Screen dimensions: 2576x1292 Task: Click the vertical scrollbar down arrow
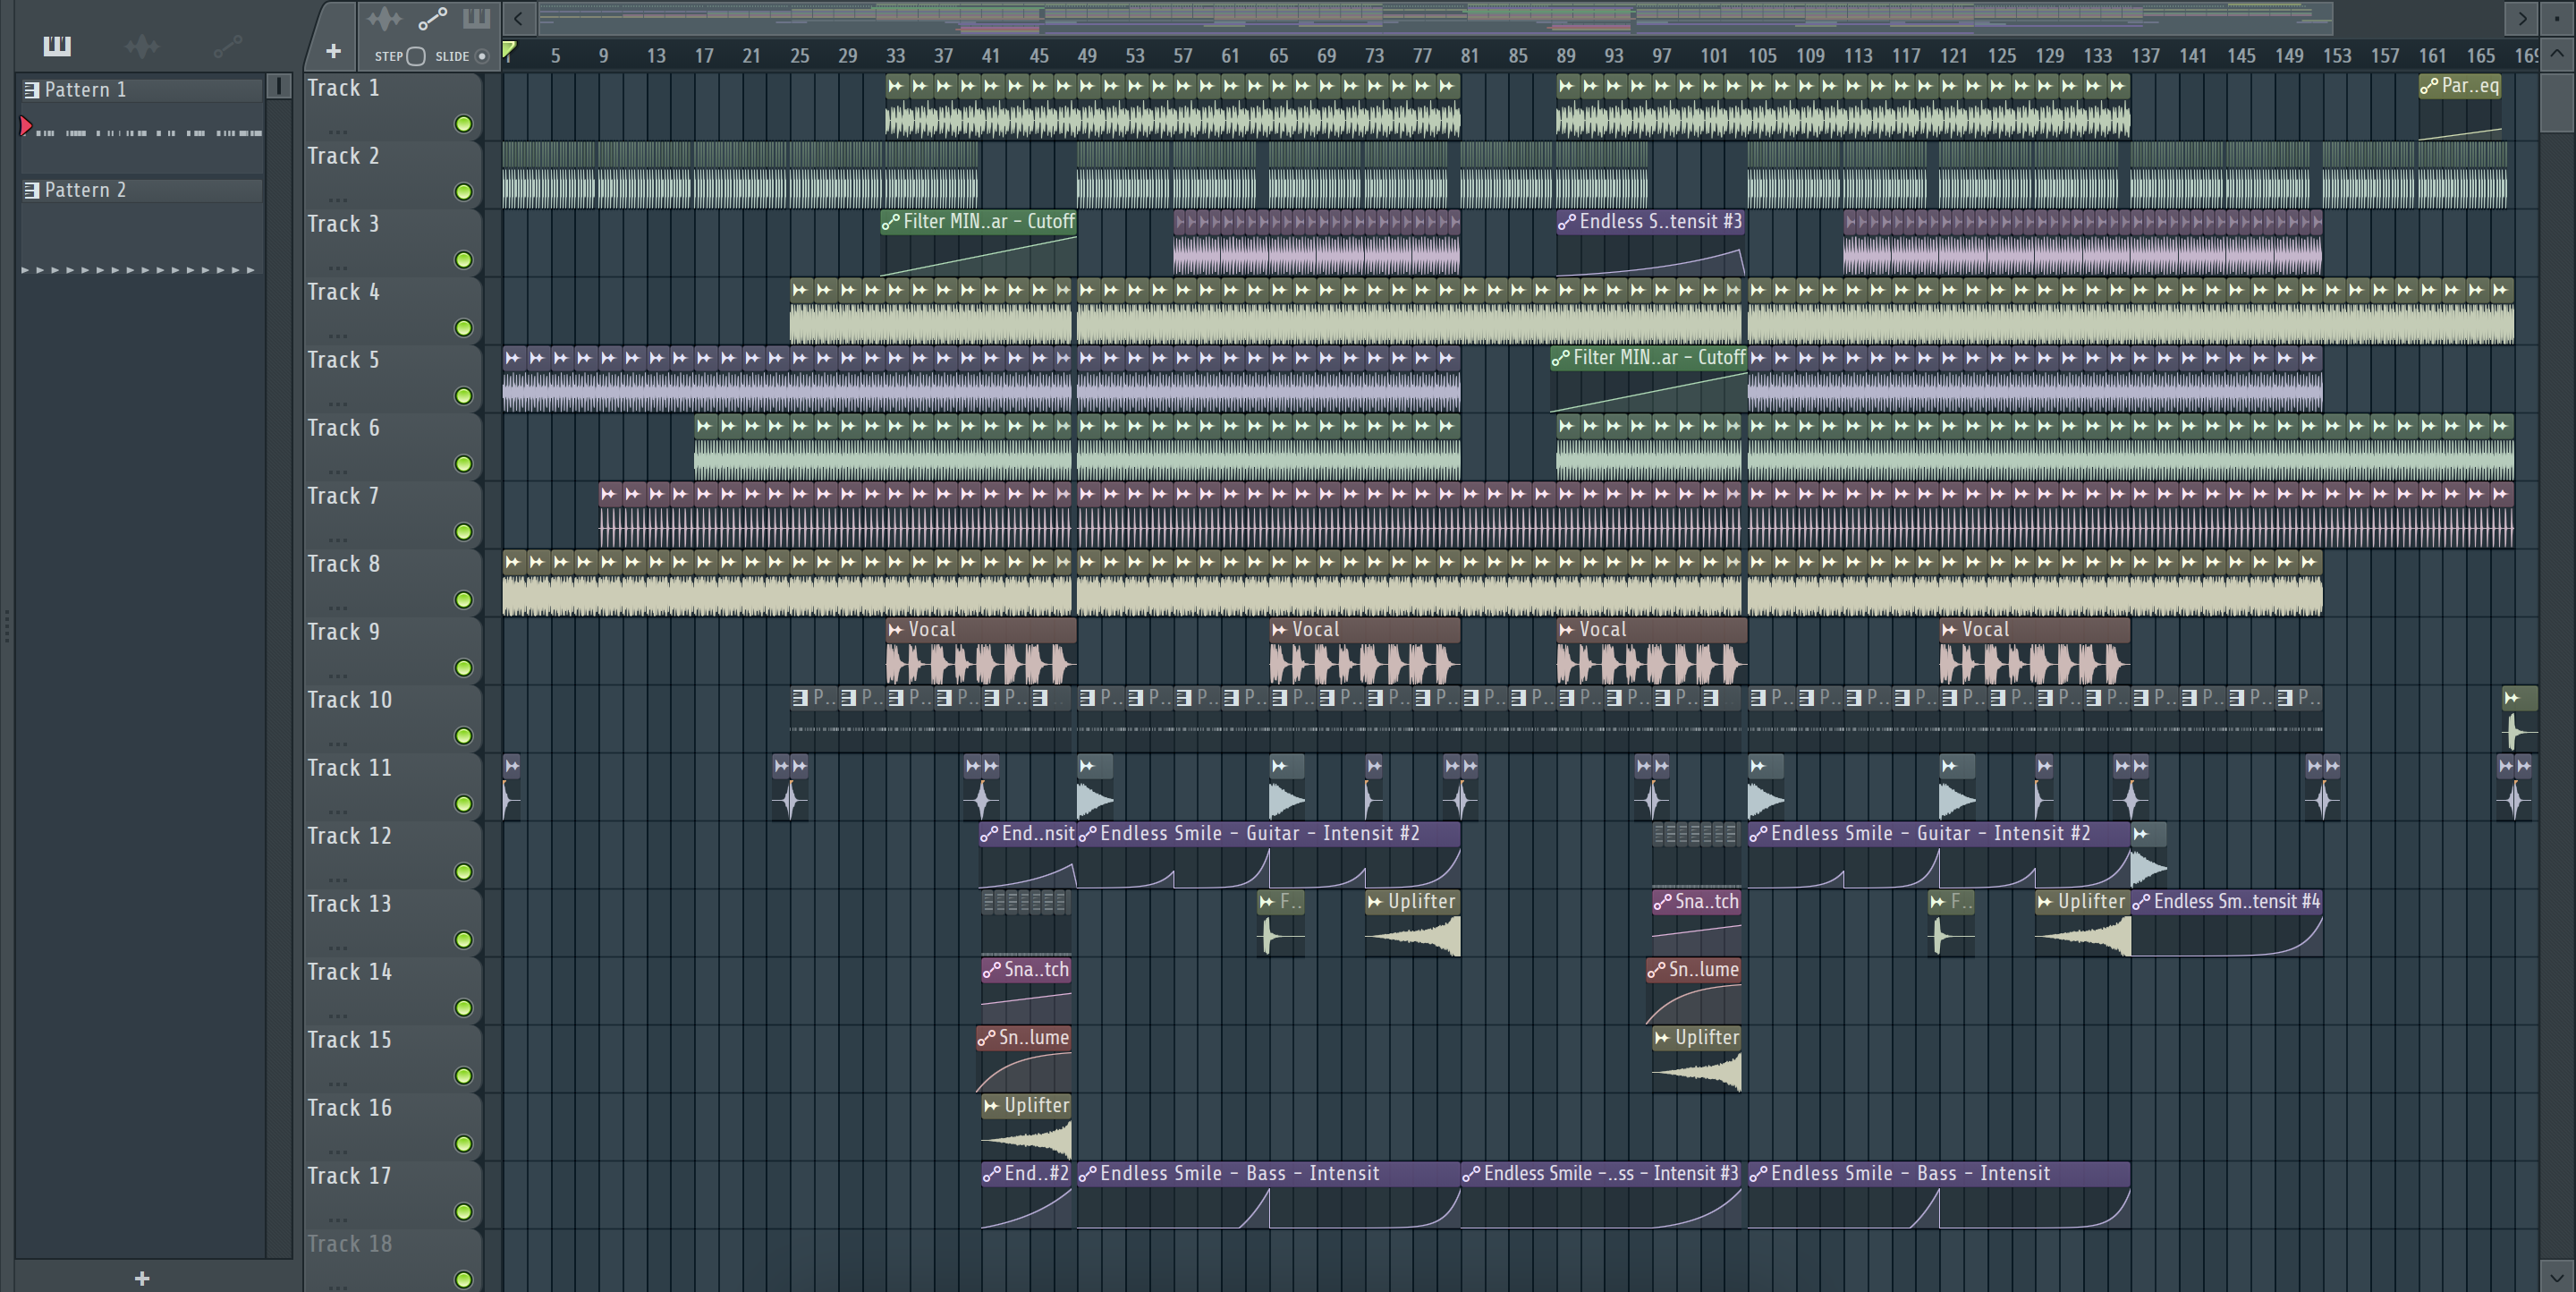click(2556, 1276)
